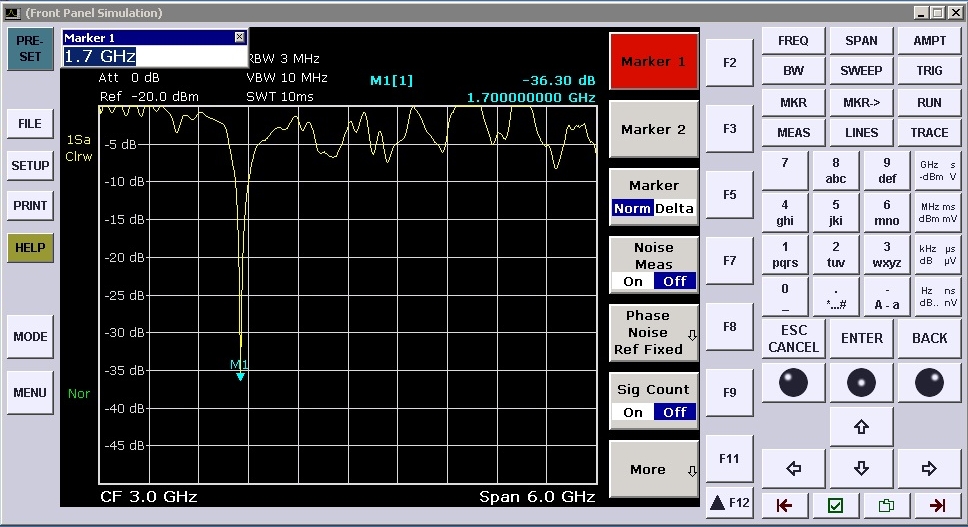
Task: Click the FILE button
Action: pos(30,123)
